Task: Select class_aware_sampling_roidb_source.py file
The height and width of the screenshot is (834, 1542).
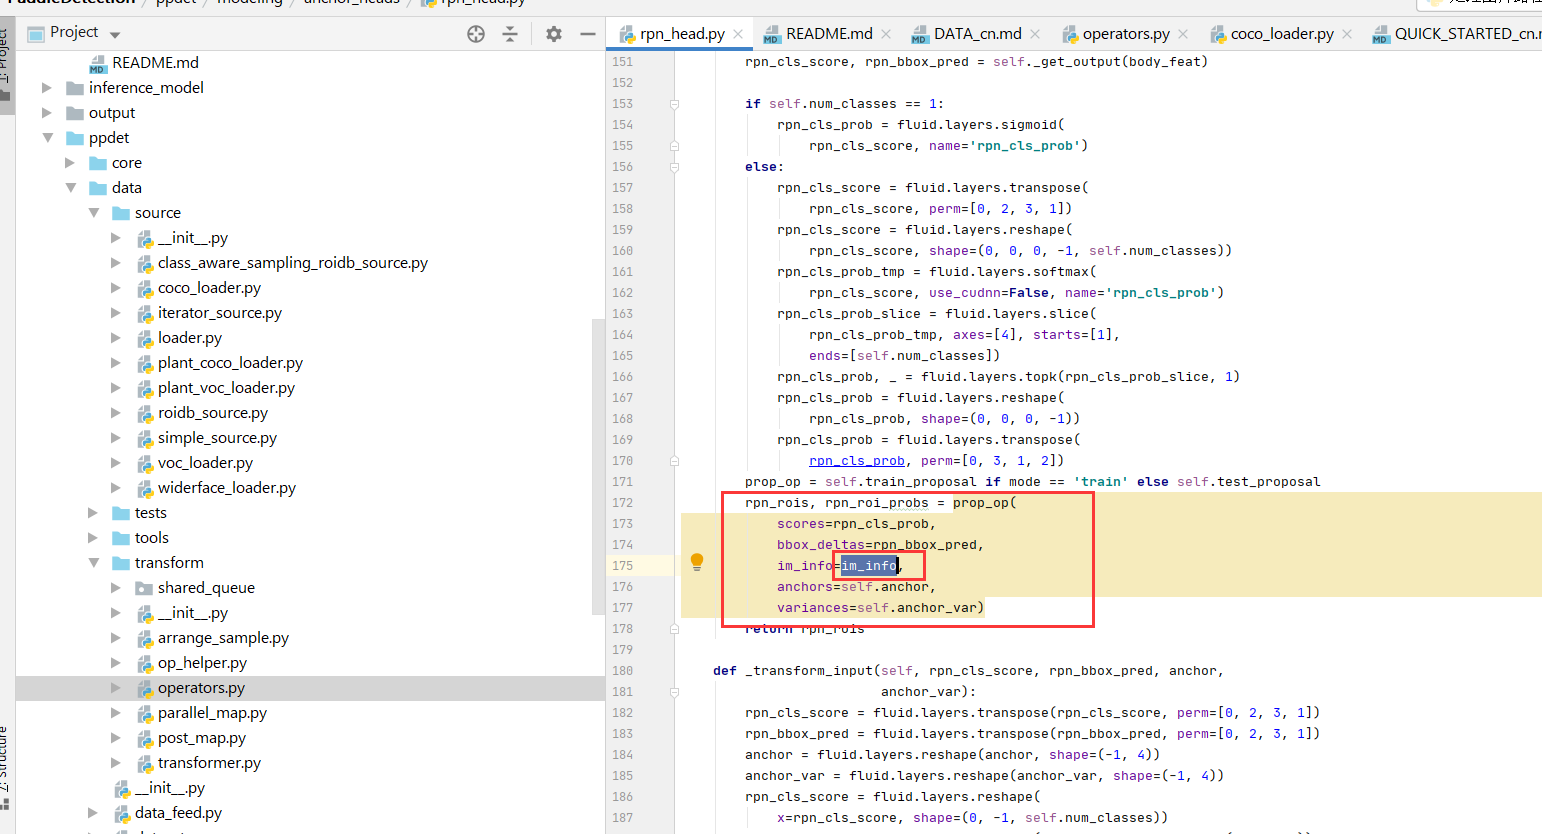Action: click(293, 263)
